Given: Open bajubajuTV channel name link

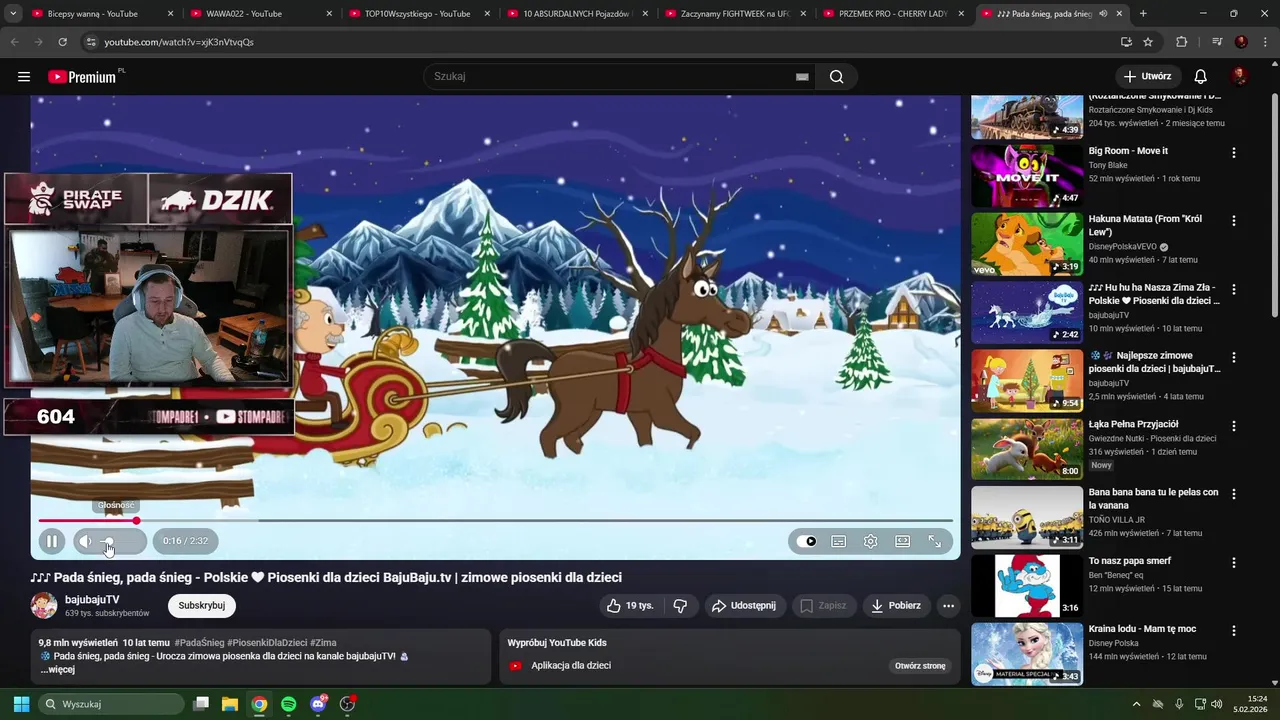Looking at the screenshot, I should (x=92, y=599).
